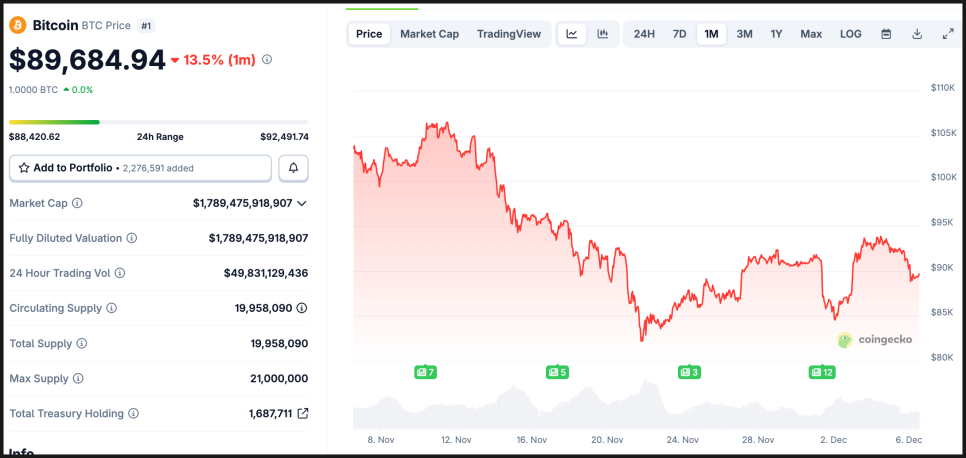
Task: Toggle the LOG scale option
Action: click(x=851, y=34)
